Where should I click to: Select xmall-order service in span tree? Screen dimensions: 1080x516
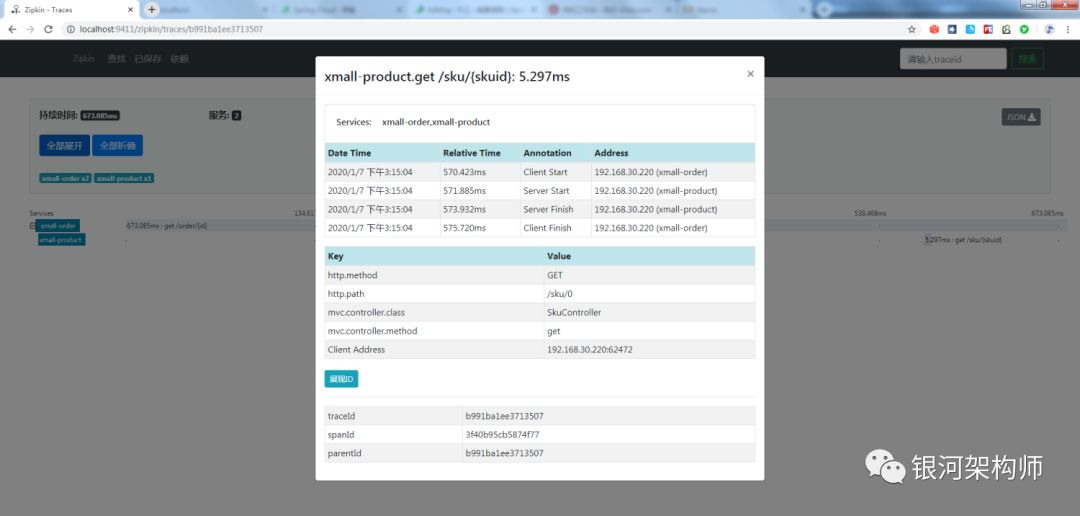coord(58,225)
